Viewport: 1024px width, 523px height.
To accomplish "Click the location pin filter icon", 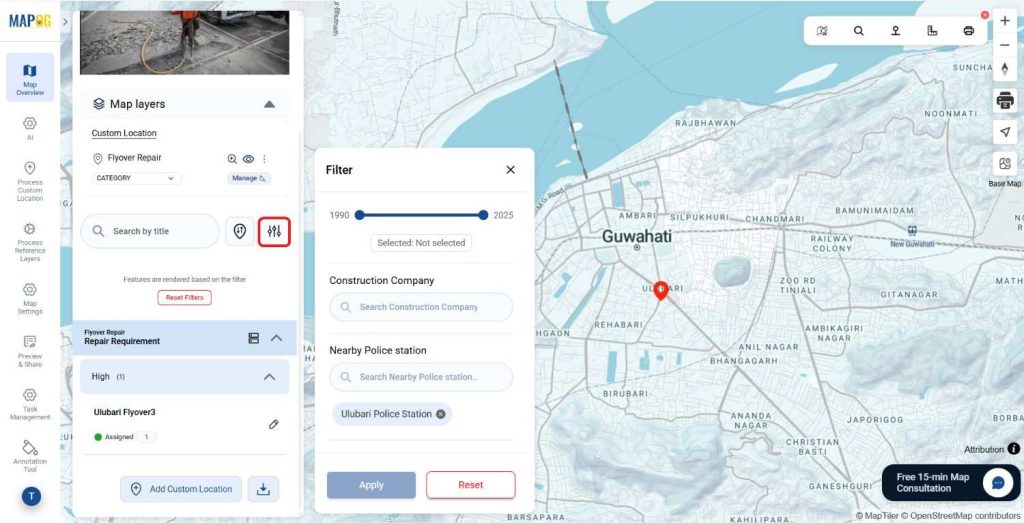I will pos(240,231).
